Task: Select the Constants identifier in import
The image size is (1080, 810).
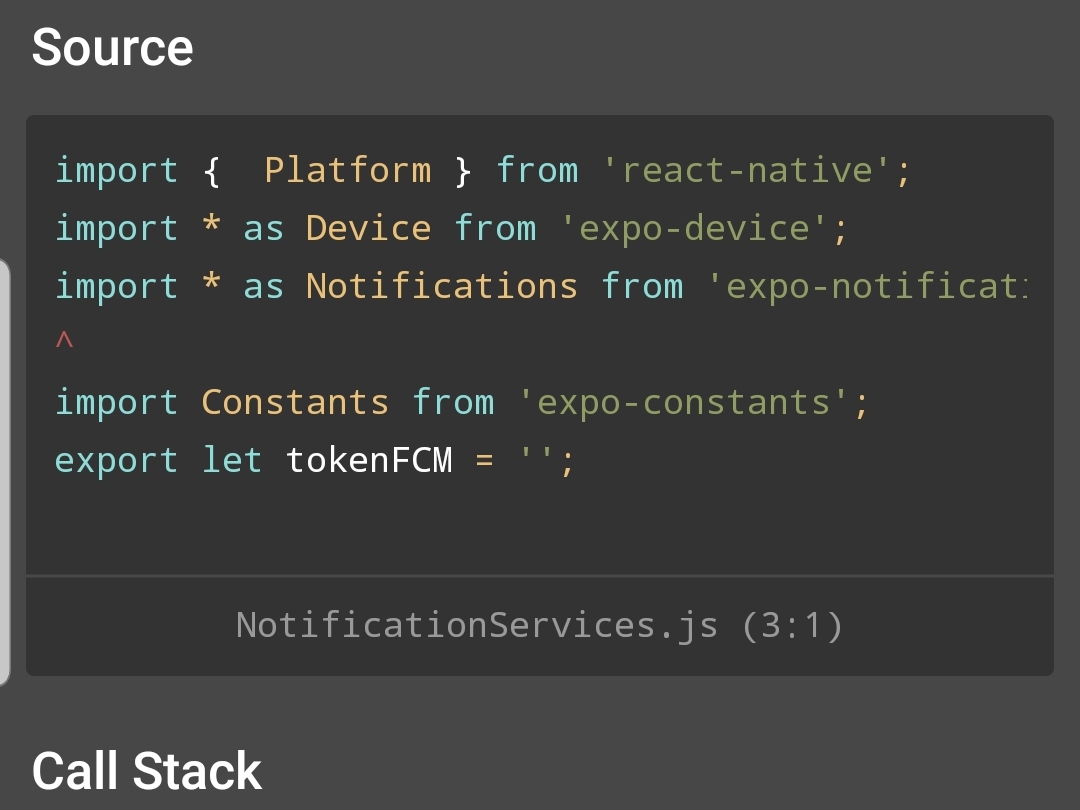Action: coord(294,402)
